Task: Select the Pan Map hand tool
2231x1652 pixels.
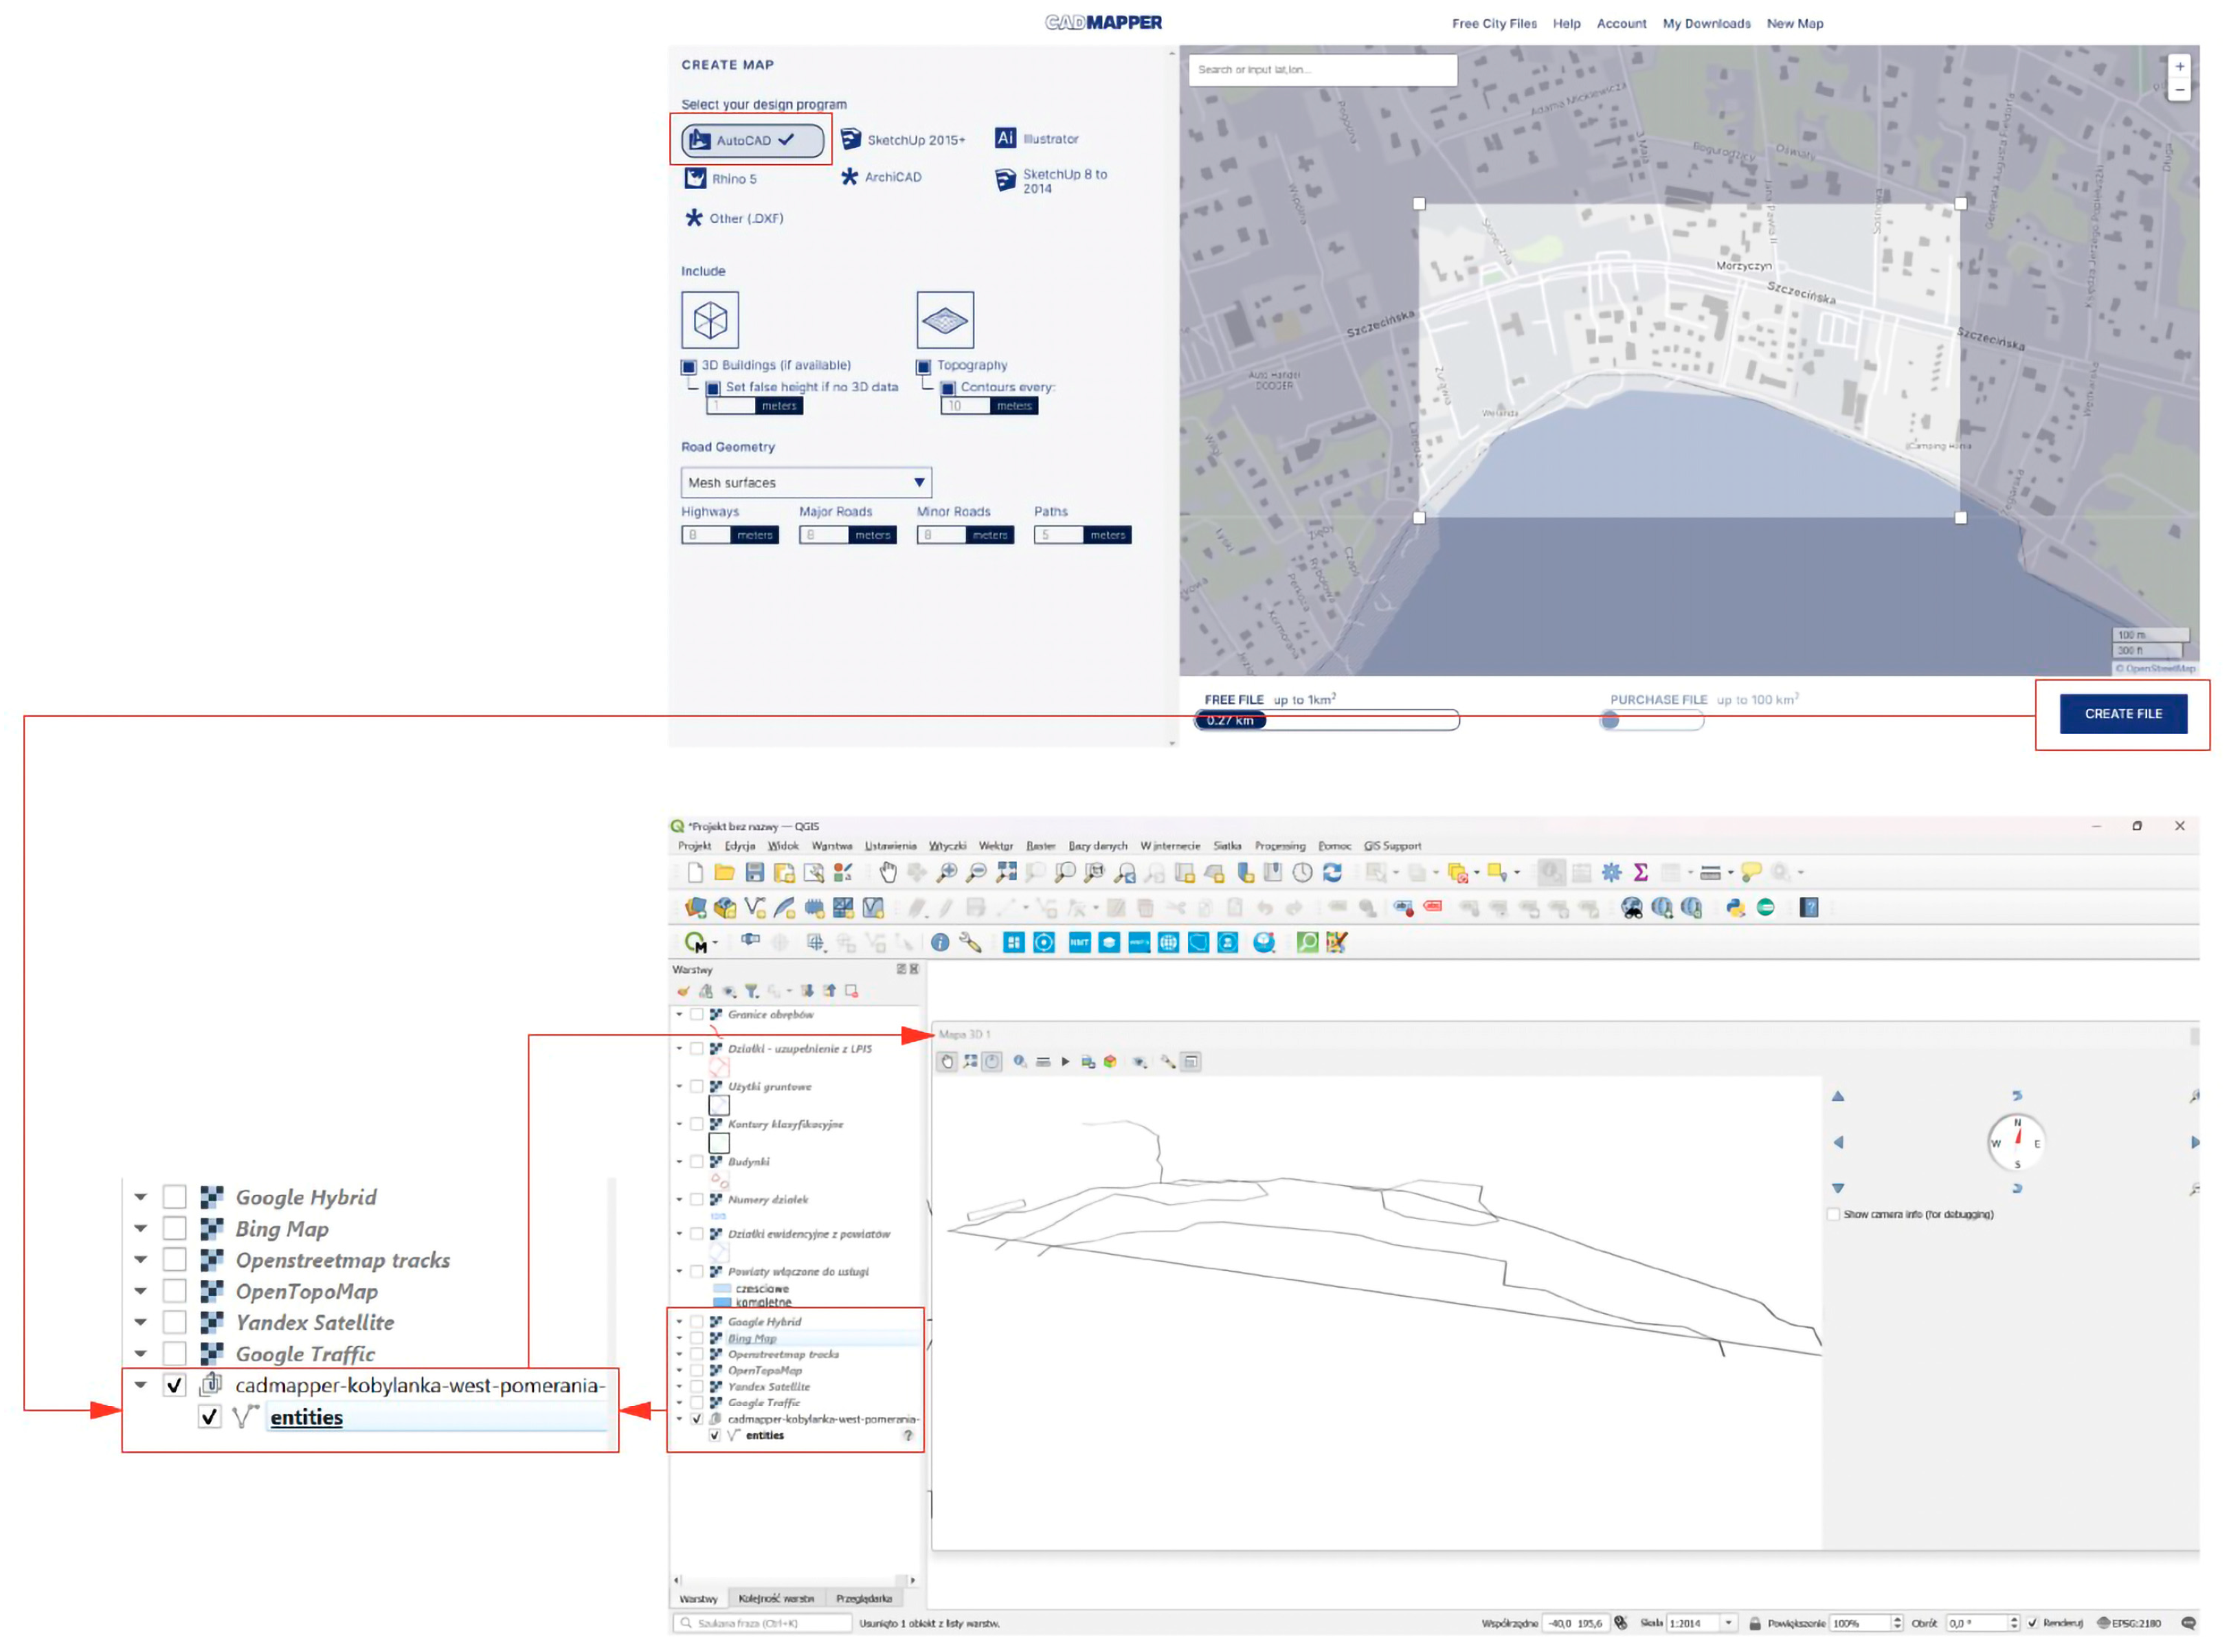Action: [x=887, y=873]
